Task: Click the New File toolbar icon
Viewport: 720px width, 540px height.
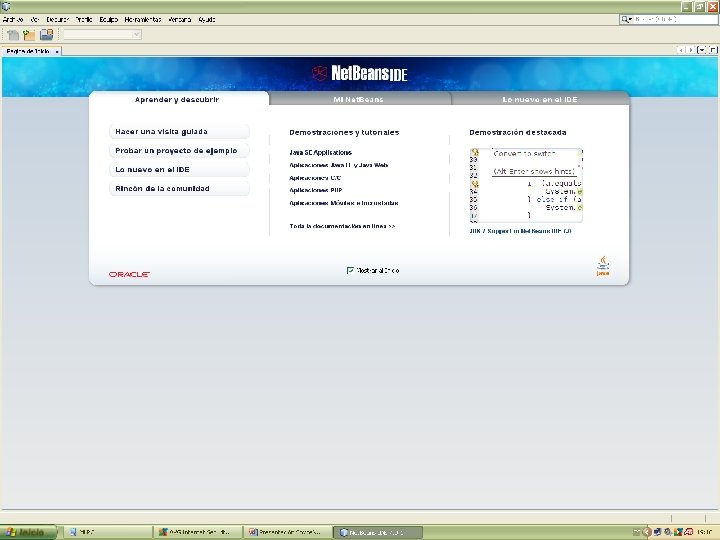Action: click(13, 34)
